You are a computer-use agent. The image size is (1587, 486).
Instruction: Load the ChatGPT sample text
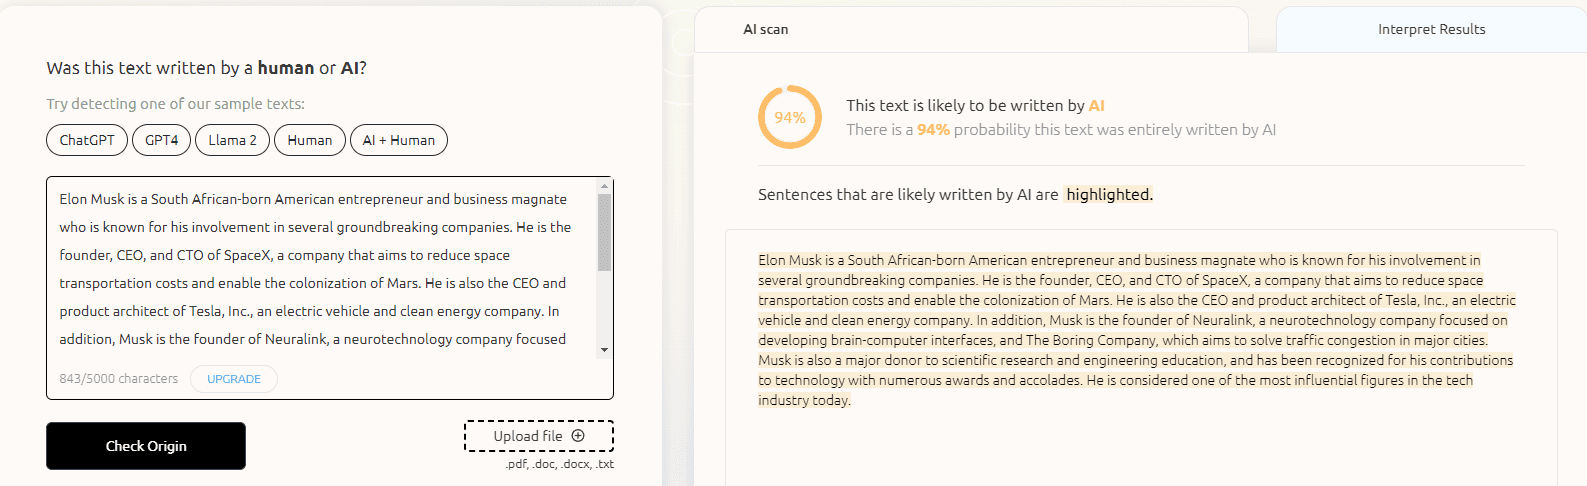point(87,140)
